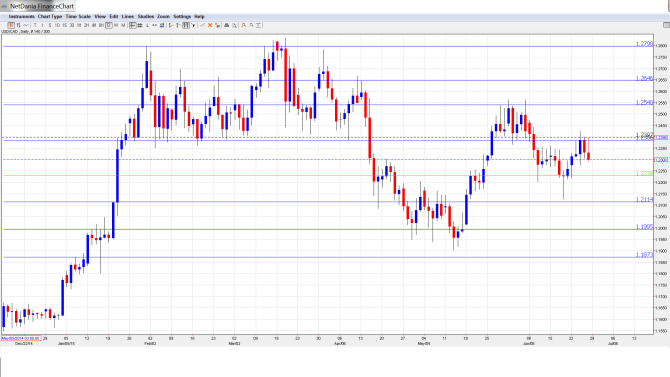The image size is (670, 377).
Task: Switch to 8 hour time scale
Action: pyautogui.click(x=101, y=26)
